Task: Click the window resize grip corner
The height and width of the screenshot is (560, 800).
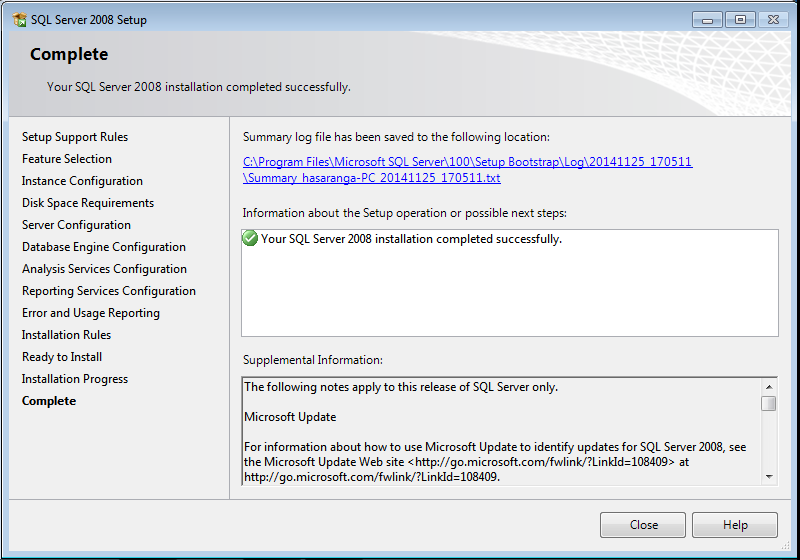Action: [x=786, y=545]
